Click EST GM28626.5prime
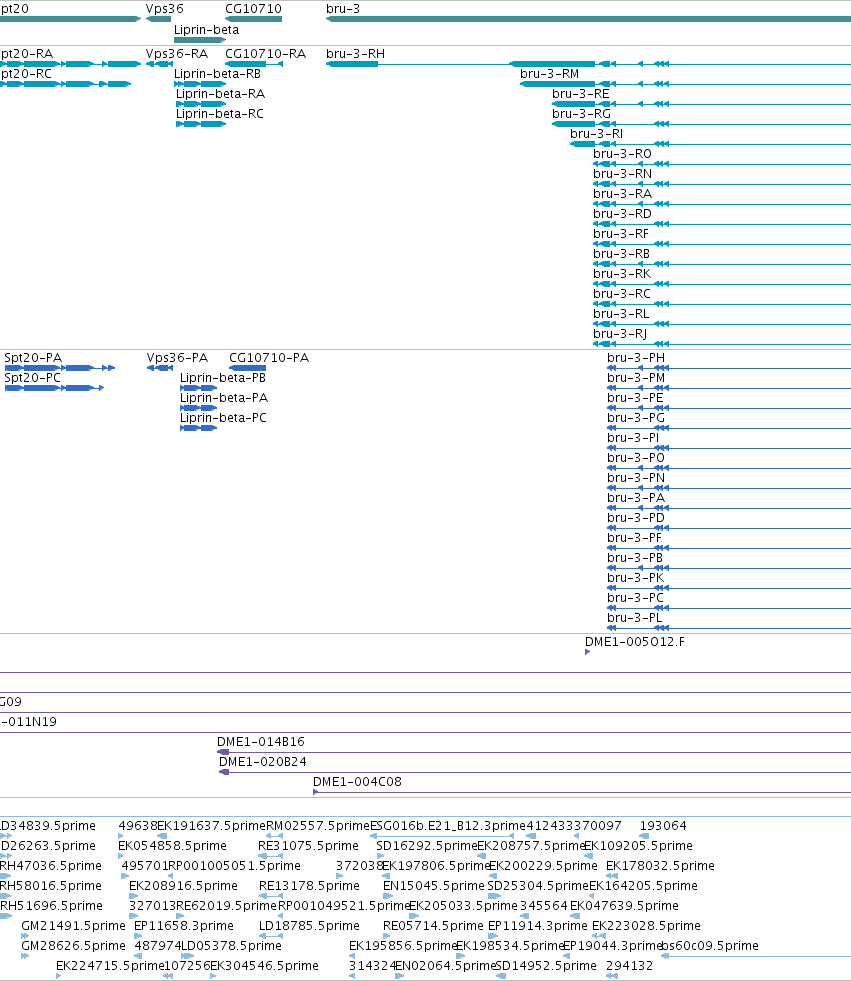This screenshot has height=981, width=851. 73,946
